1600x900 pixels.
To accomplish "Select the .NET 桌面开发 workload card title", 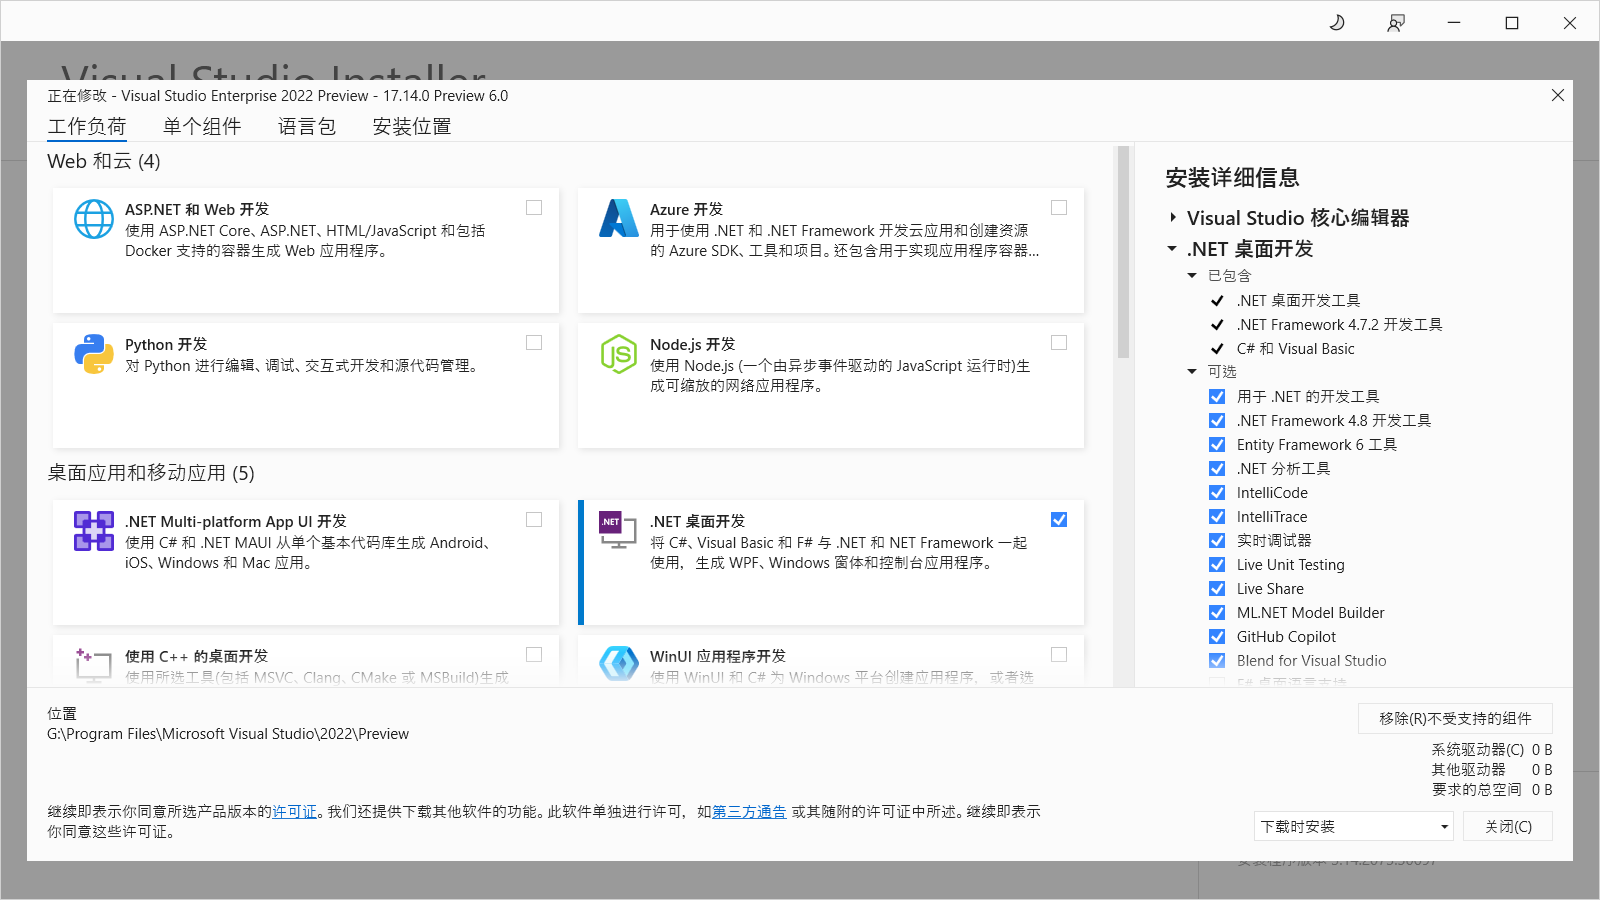I will 697,521.
